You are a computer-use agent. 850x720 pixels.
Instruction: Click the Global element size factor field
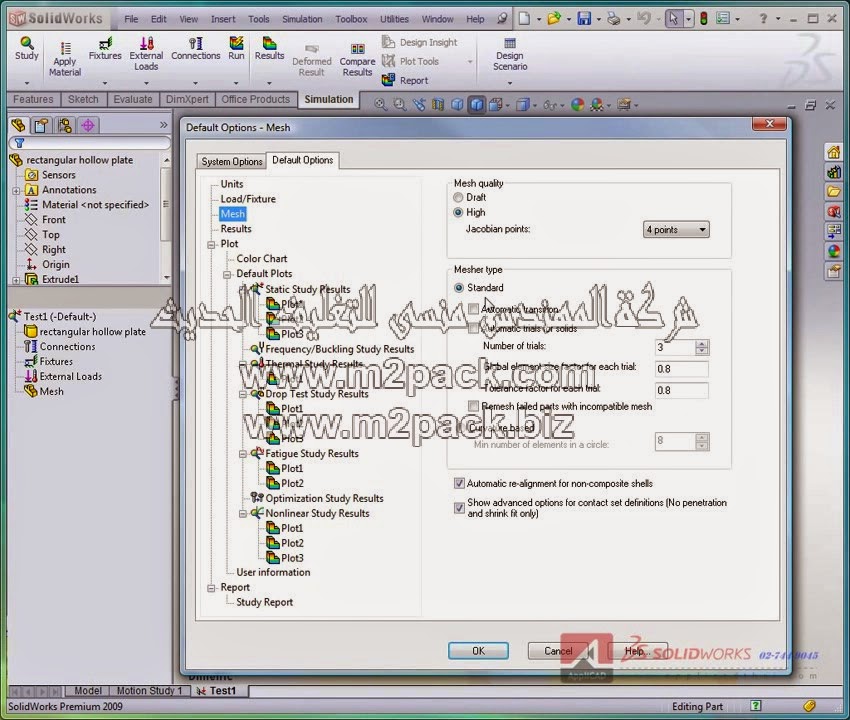pyautogui.click(x=681, y=369)
